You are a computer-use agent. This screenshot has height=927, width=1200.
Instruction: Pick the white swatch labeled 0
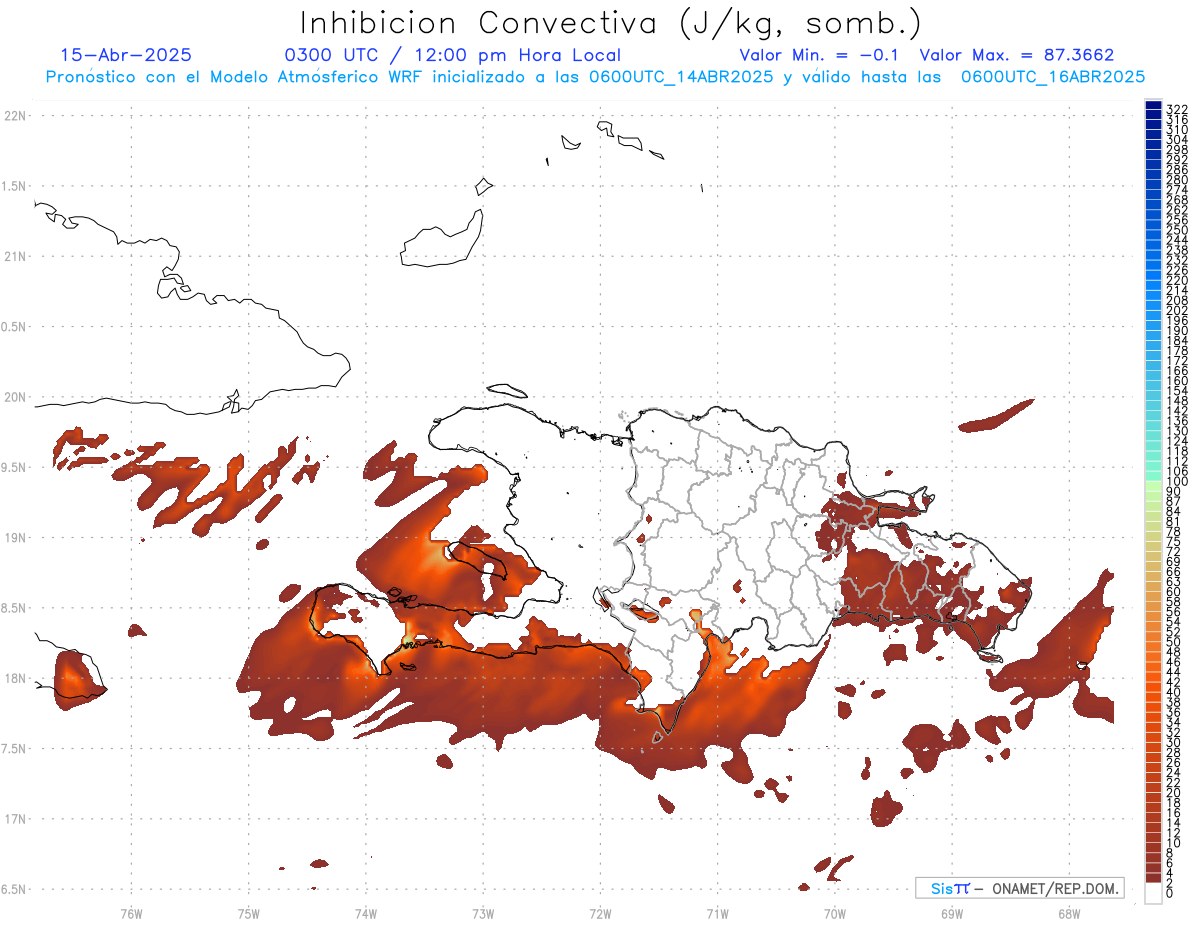[x=1153, y=894]
